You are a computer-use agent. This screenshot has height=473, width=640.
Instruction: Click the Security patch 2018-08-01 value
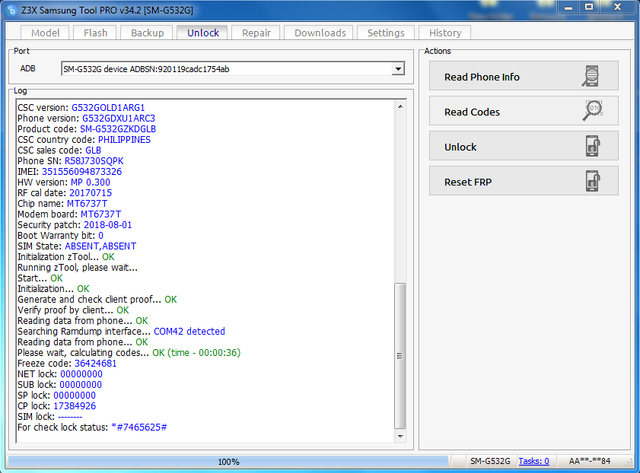point(108,225)
